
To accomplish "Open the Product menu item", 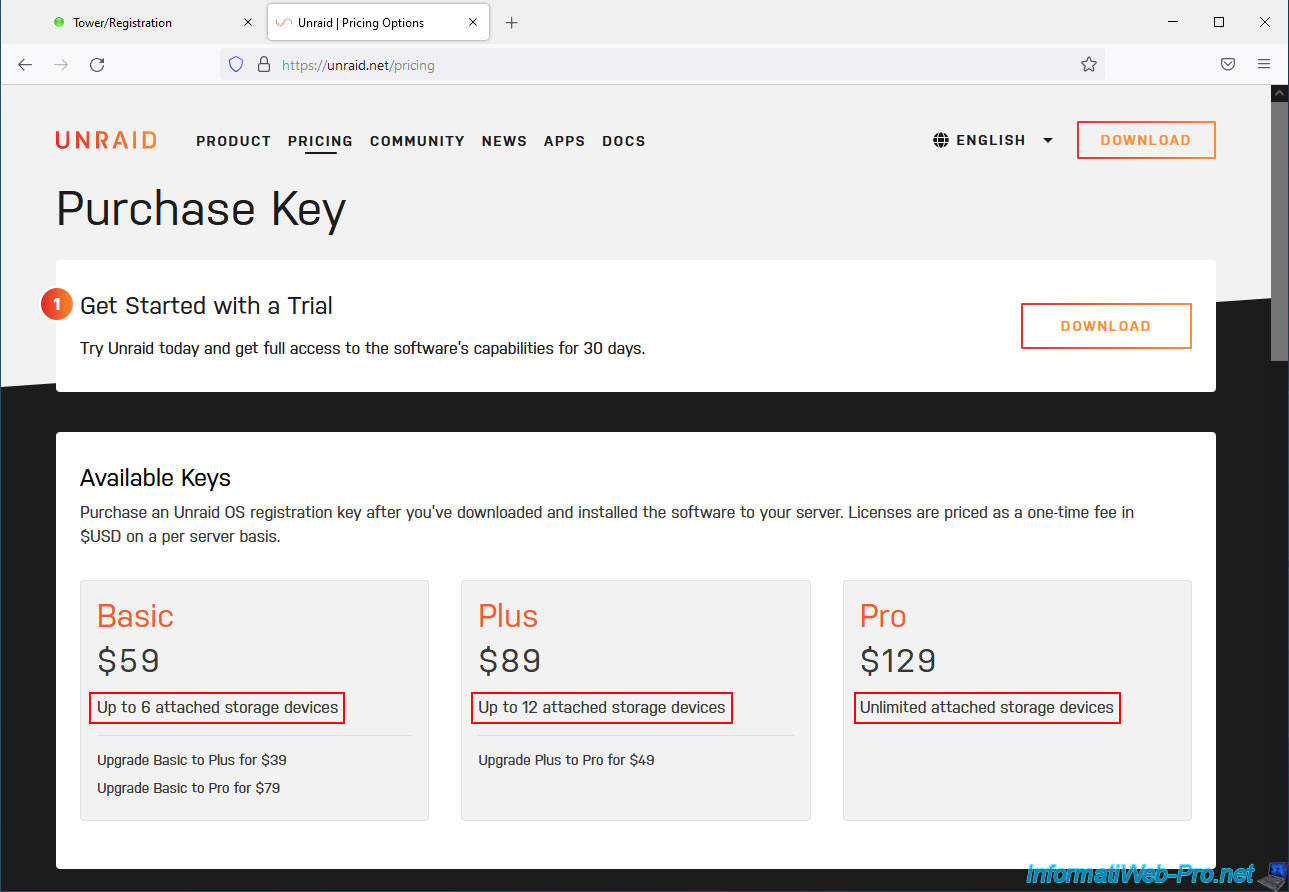I will 233,142.
